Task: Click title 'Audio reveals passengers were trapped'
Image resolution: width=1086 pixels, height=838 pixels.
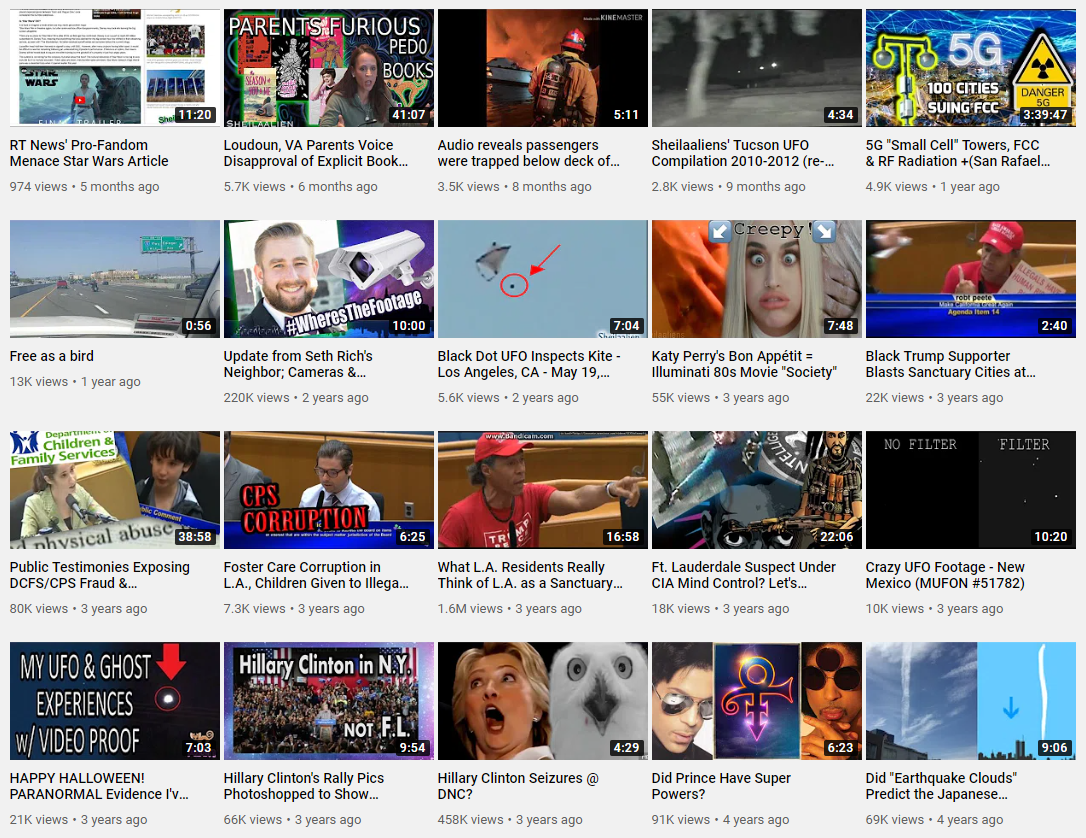Action: [x=528, y=153]
